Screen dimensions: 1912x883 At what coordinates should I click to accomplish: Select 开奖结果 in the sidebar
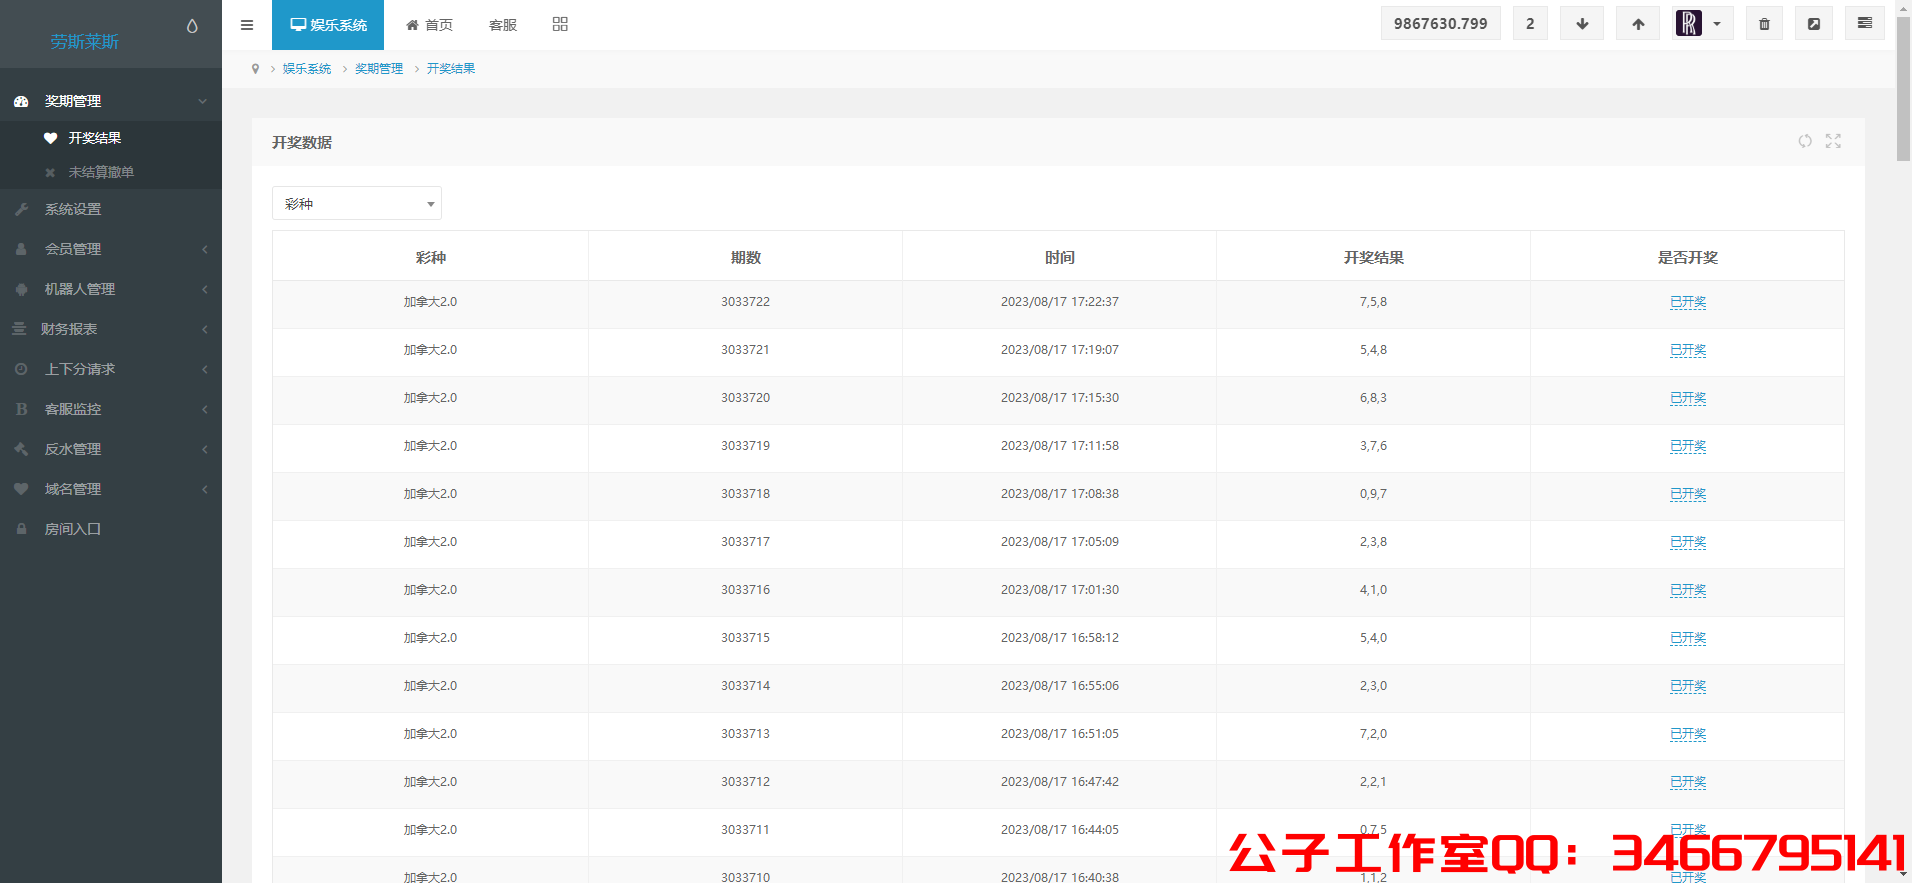(x=95, y=138)
